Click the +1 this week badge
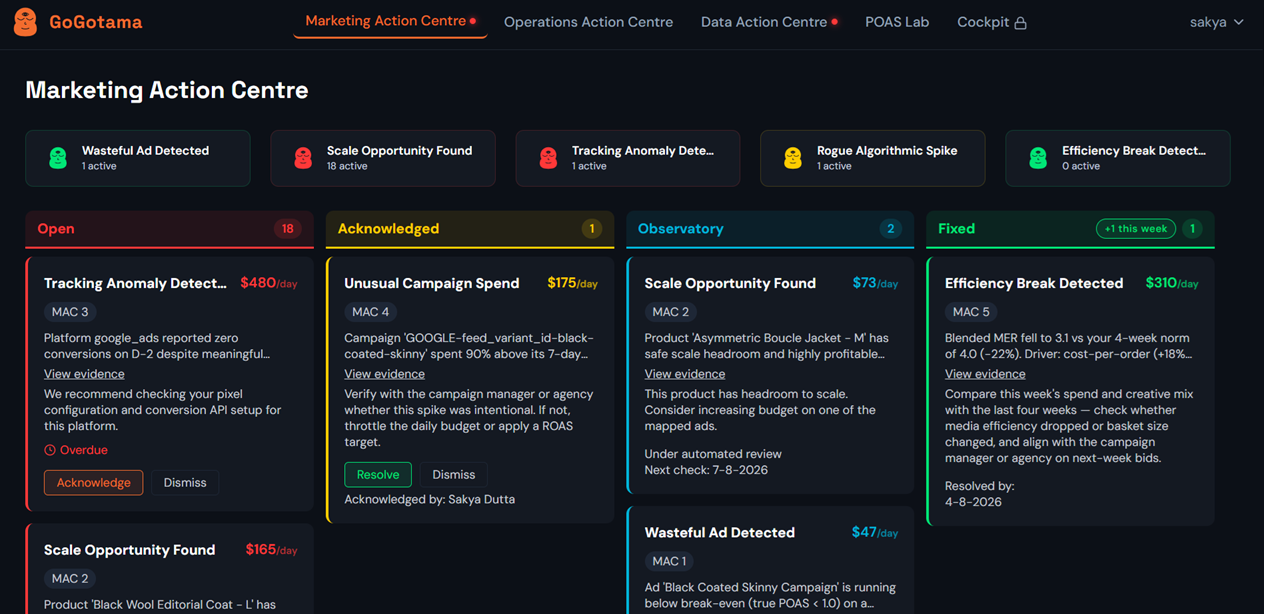Screen dimensions: 1264x614 click(1136, 229)
